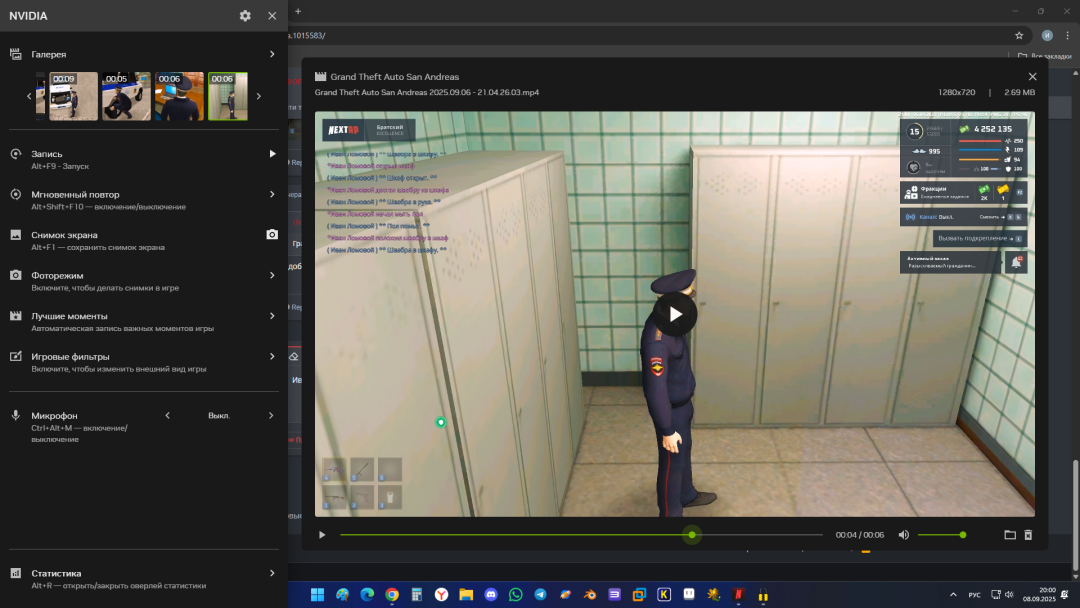Image resolution: width=1080 pixels, height=608 pixels.
Task: Expand the Фоторежим section
Action: coord(272,275)
